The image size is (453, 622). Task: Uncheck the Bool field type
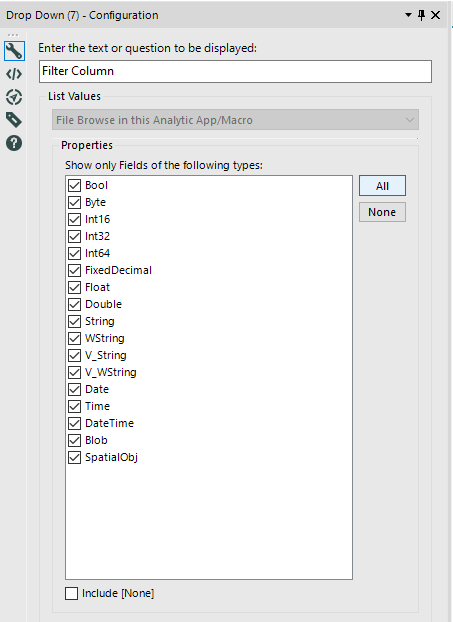pyautogui.click(x=75, y=185)
